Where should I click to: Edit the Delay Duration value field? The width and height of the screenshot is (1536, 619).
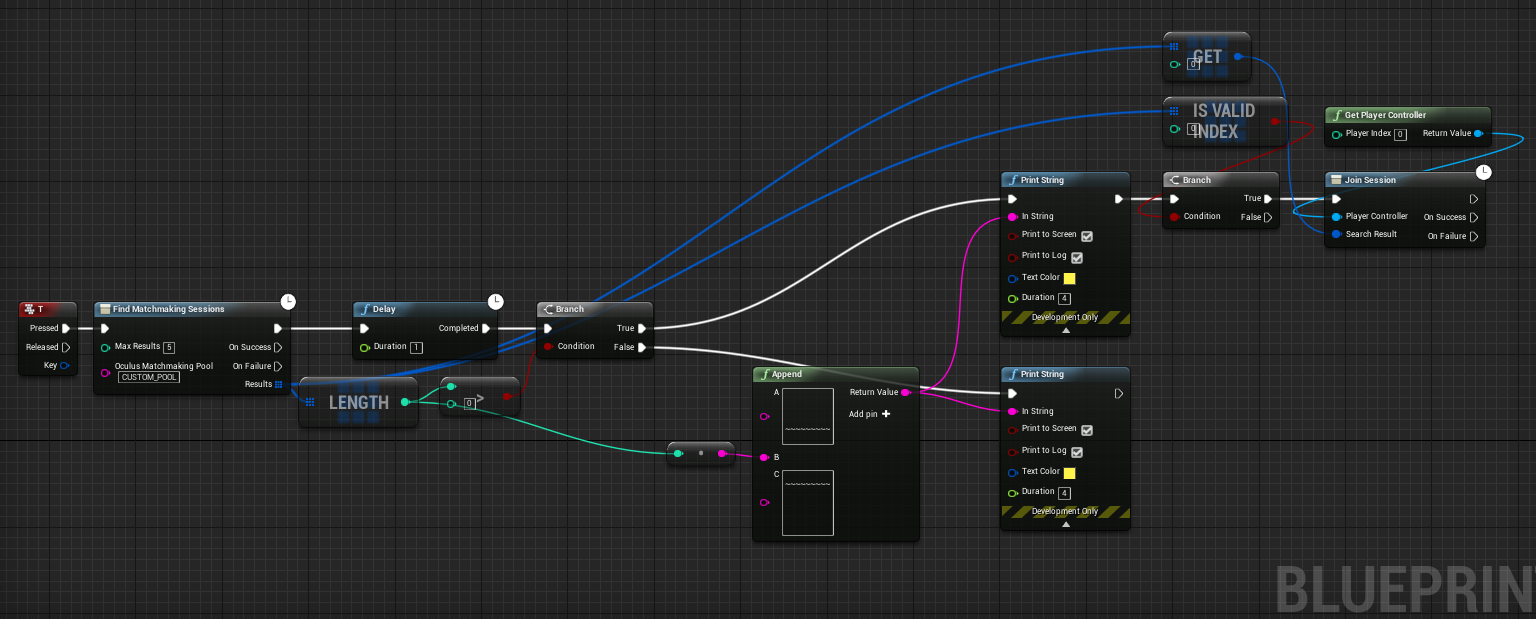tap(416, 347)
